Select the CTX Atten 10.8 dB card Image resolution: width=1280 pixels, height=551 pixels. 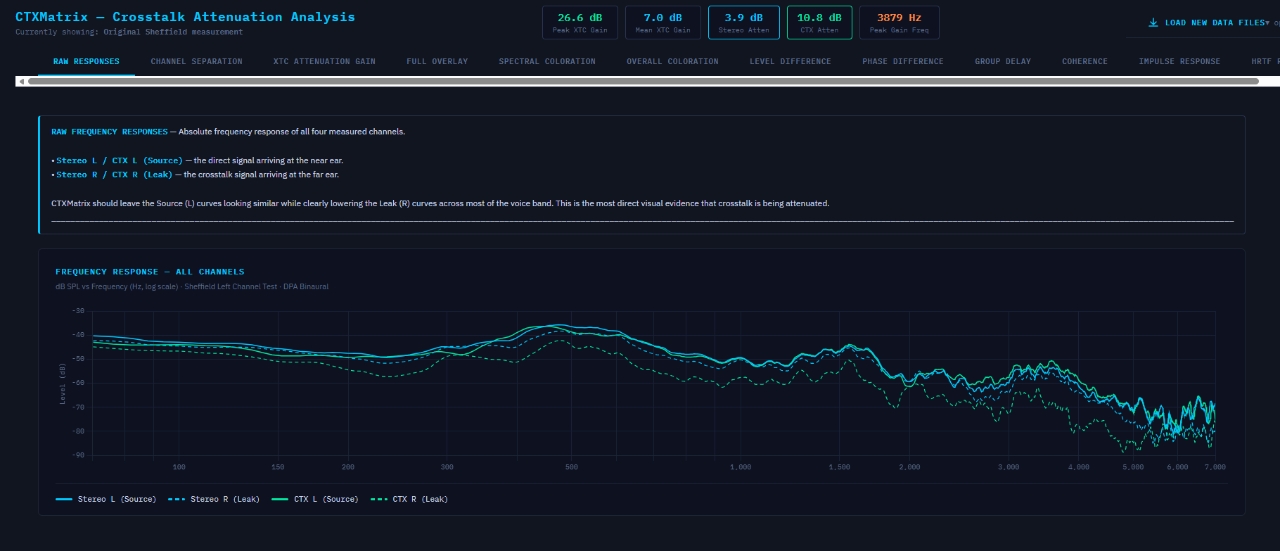pyautogui.click(x=819, y=22)
